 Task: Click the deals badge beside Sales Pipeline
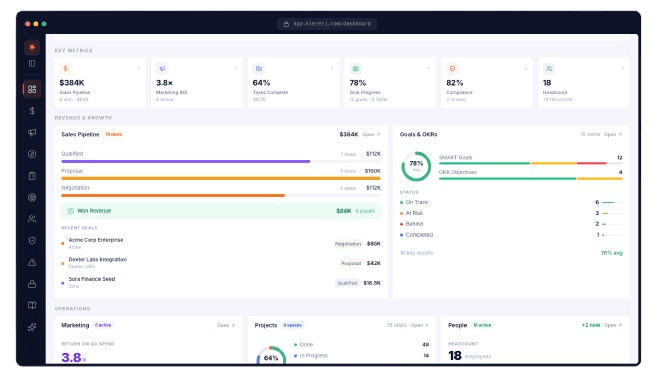[114, 134]
